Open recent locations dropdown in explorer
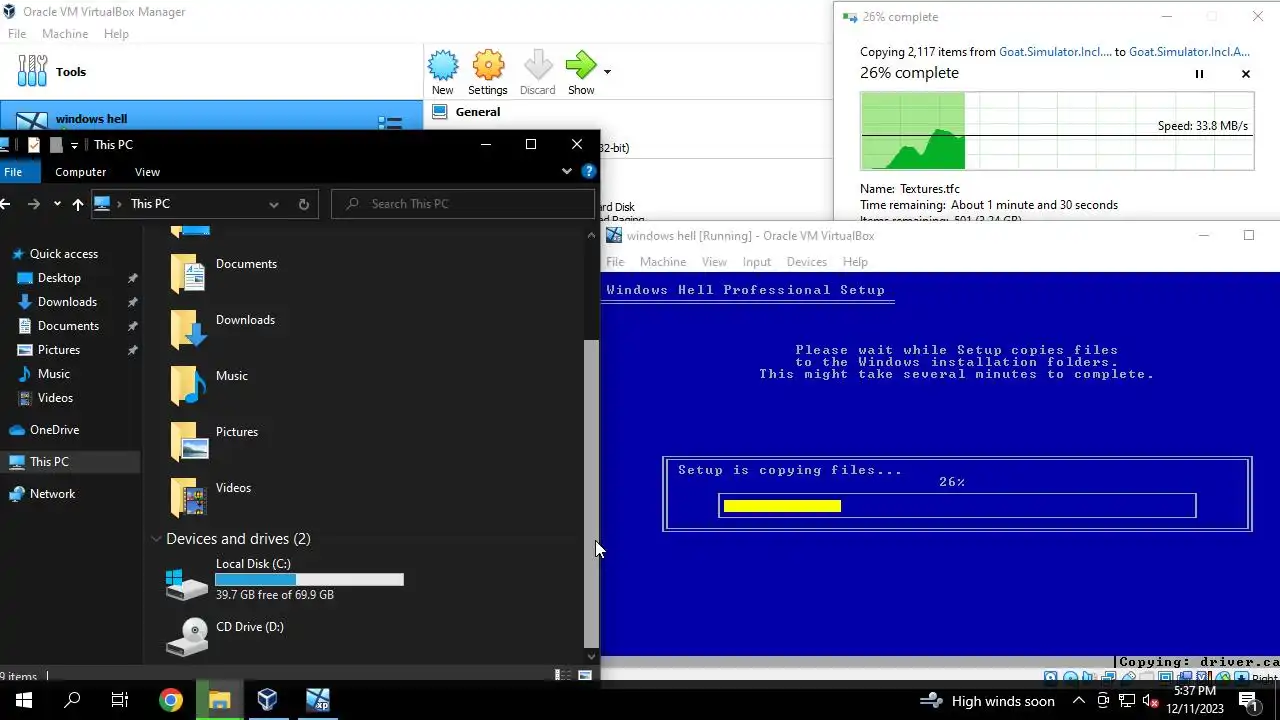The image size is (1280, 720). tap(57, 204)
